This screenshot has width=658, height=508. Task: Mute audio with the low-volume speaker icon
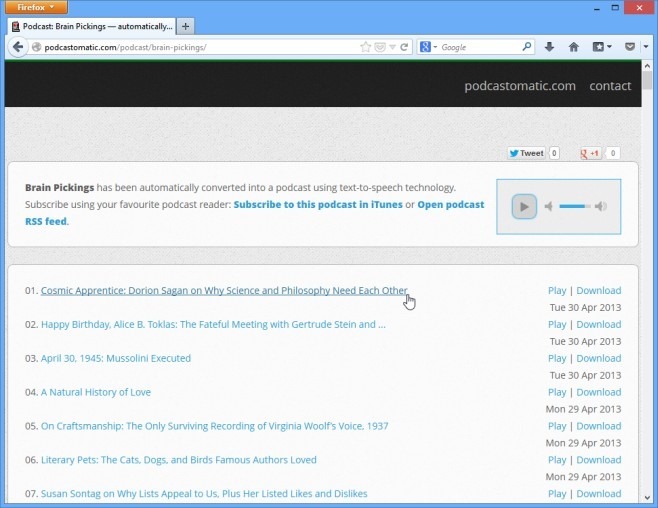(x=548, y=207)
